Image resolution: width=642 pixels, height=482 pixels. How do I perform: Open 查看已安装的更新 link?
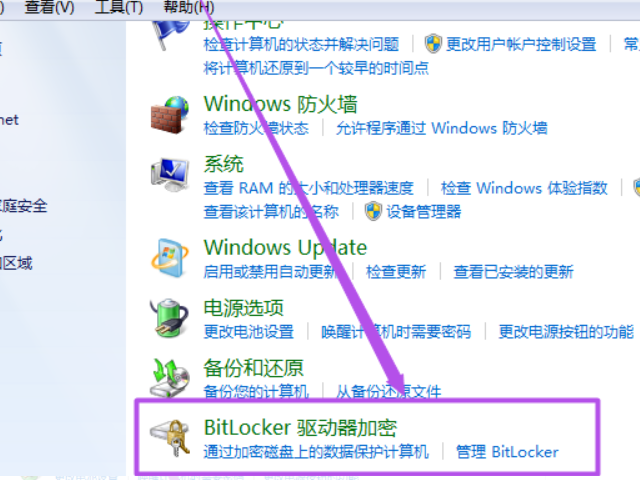coord(513,272)
